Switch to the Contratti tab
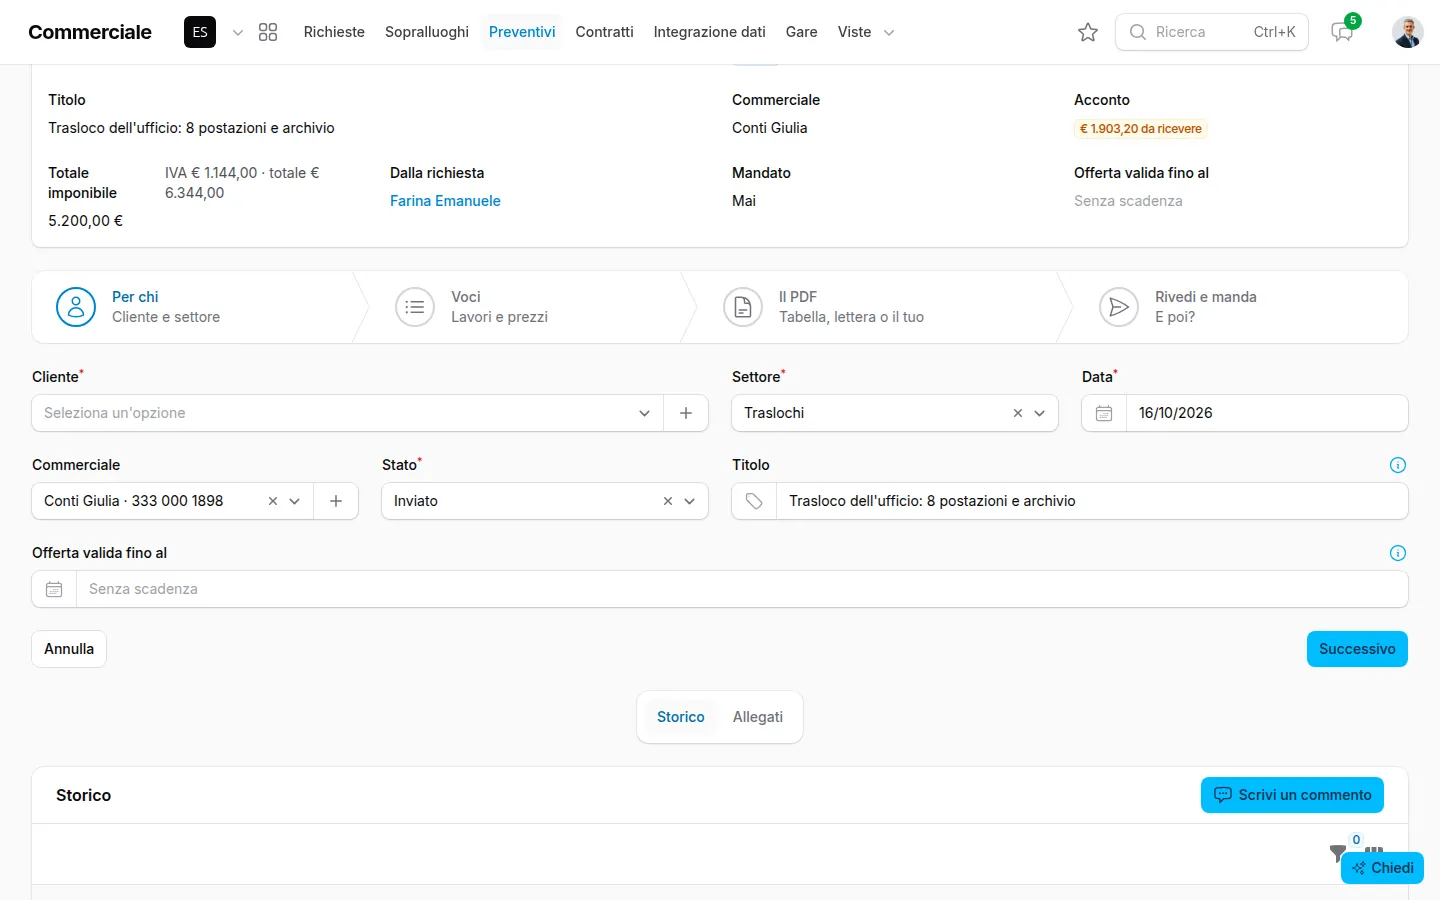The width and height of the screenshot is (1440, 900). tap(605, 32)
